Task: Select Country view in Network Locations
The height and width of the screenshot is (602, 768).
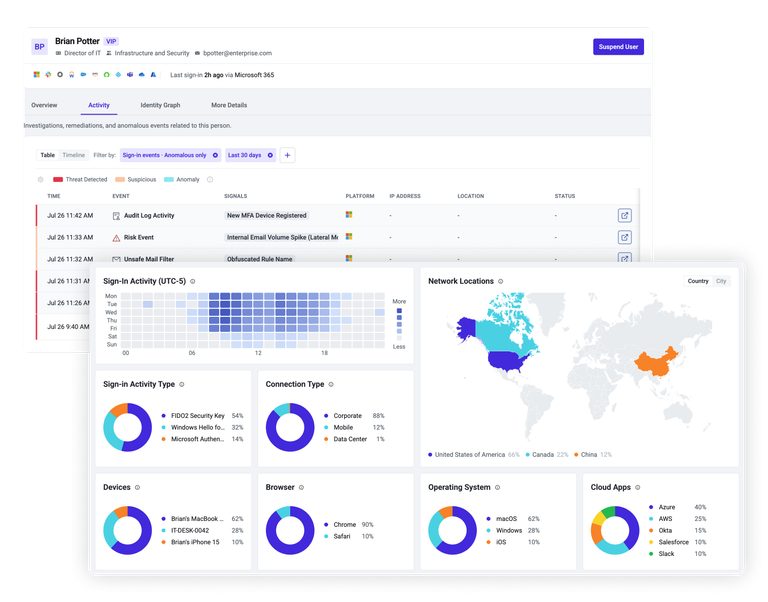Action: click(x=698, y=281)
